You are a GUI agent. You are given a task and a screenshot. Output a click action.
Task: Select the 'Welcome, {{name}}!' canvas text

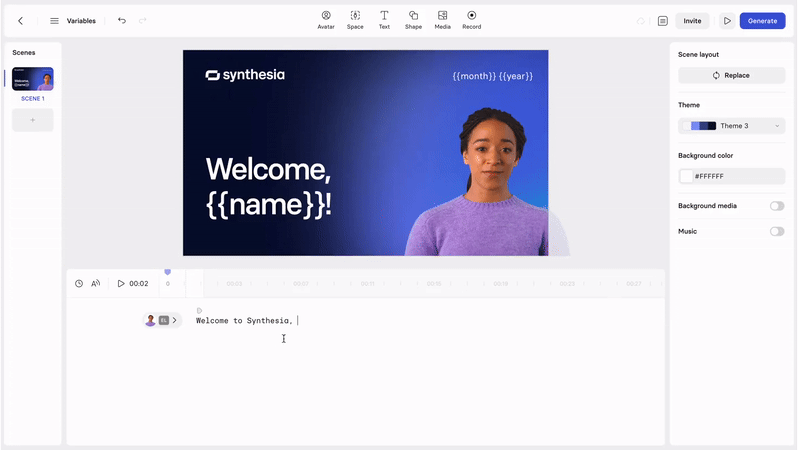pos(269,187)
